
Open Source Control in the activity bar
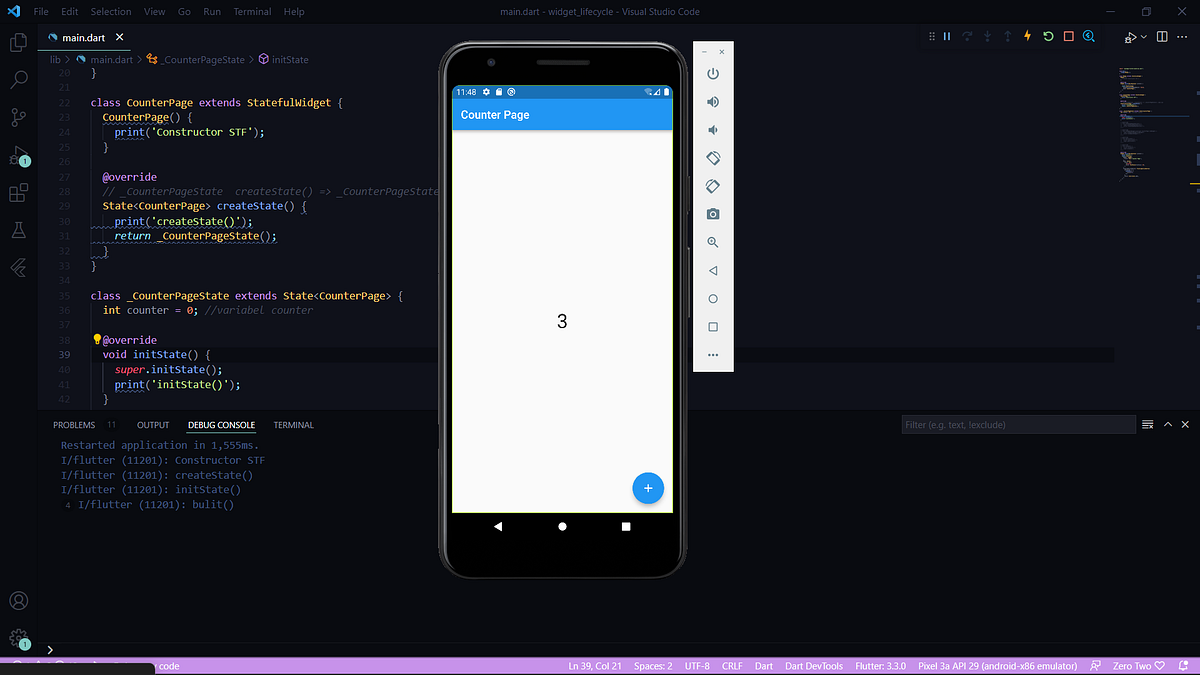click(18, 117)
